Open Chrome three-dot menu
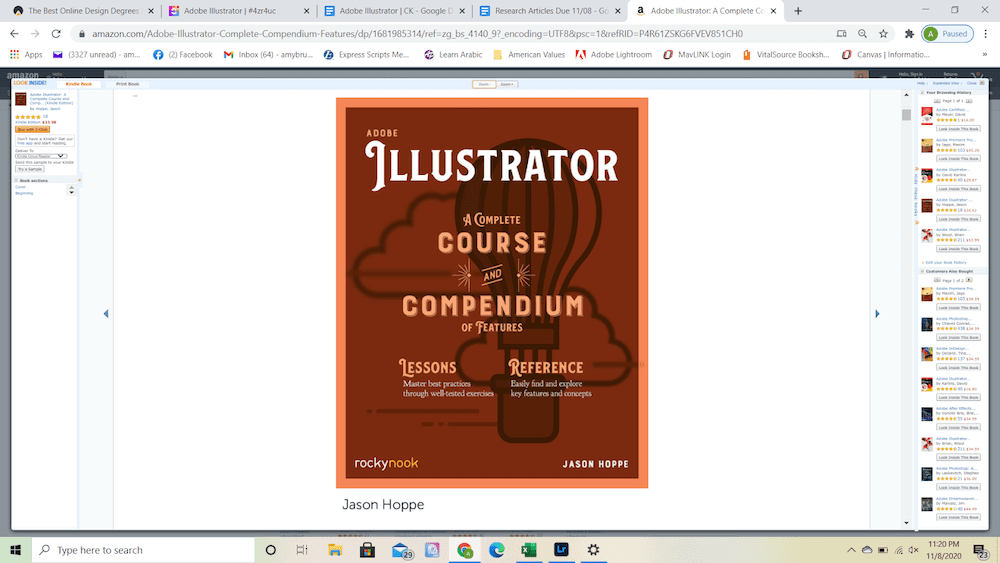The width and height of the screenshot is (1000, 563). tap(985, 34)
